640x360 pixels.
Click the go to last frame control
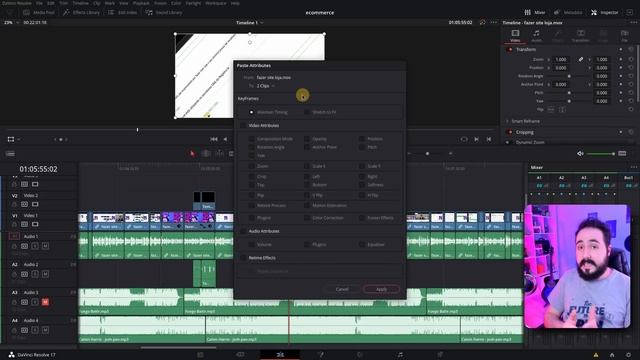(489, 139)
